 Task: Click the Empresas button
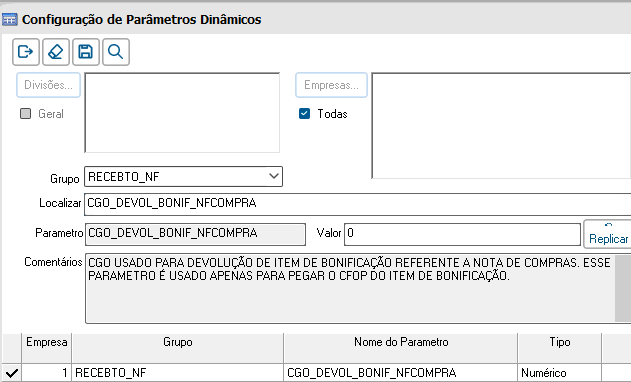[x=331, y=85]
